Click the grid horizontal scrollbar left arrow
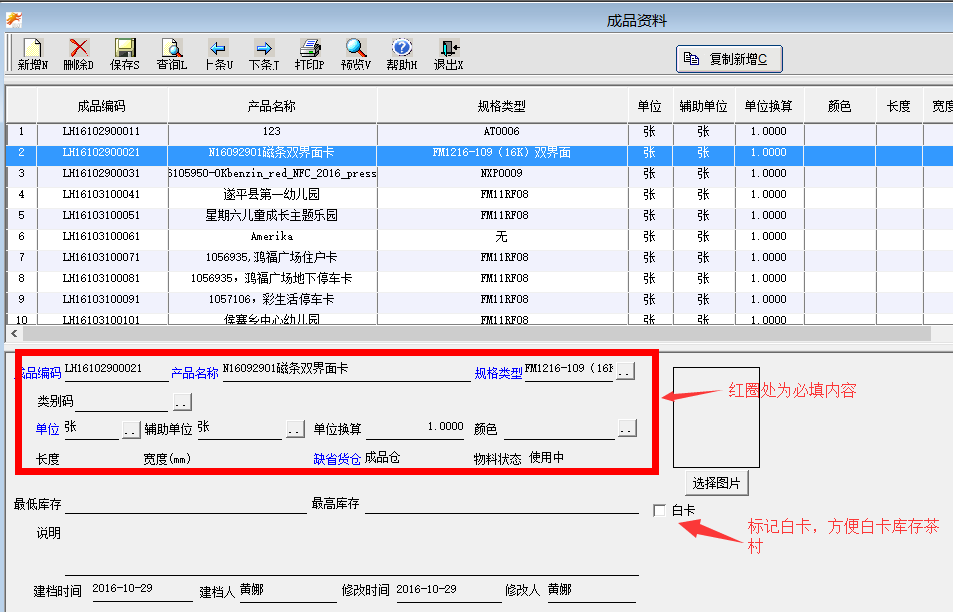Screen dimensions: 953x612 [14, 333]
